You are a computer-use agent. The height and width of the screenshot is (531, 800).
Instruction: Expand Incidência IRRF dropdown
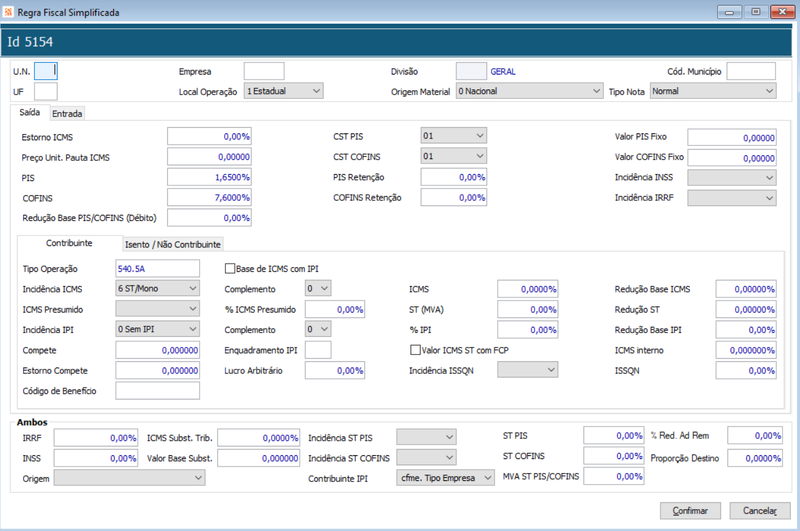point(732,198)
